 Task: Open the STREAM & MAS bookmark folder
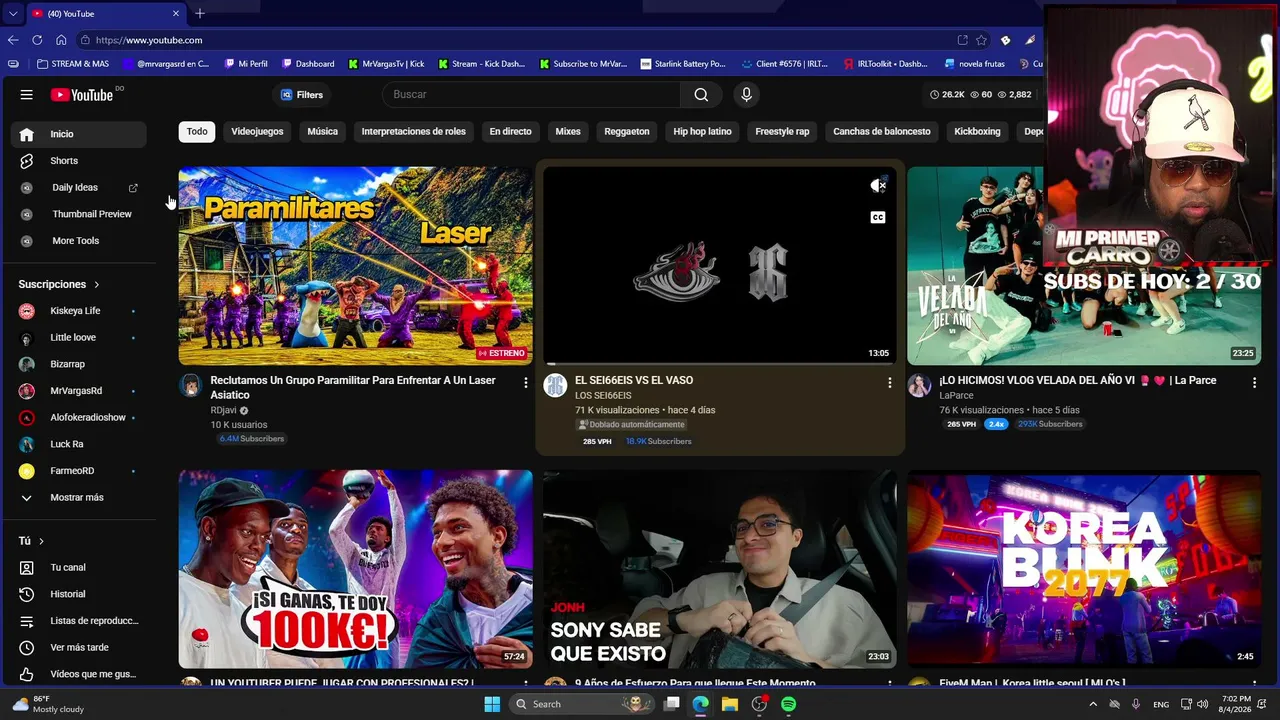[72, 64]
